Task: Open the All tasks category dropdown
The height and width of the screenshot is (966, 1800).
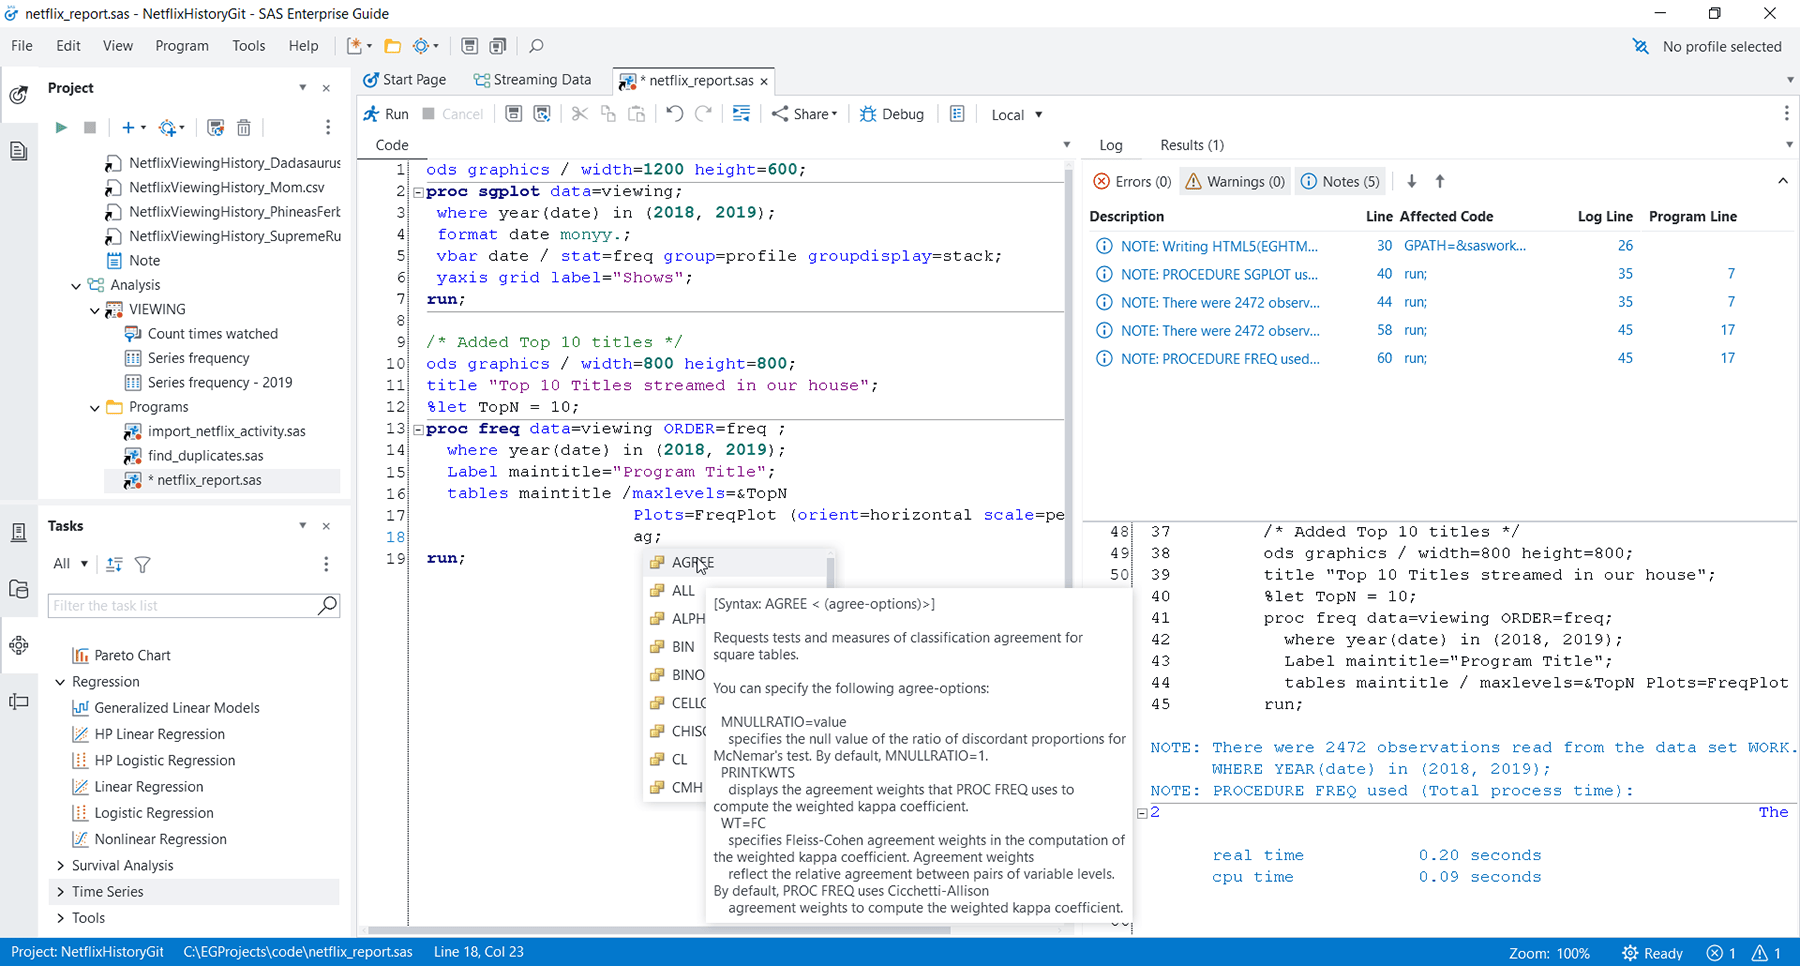Action: pos(70,564)
